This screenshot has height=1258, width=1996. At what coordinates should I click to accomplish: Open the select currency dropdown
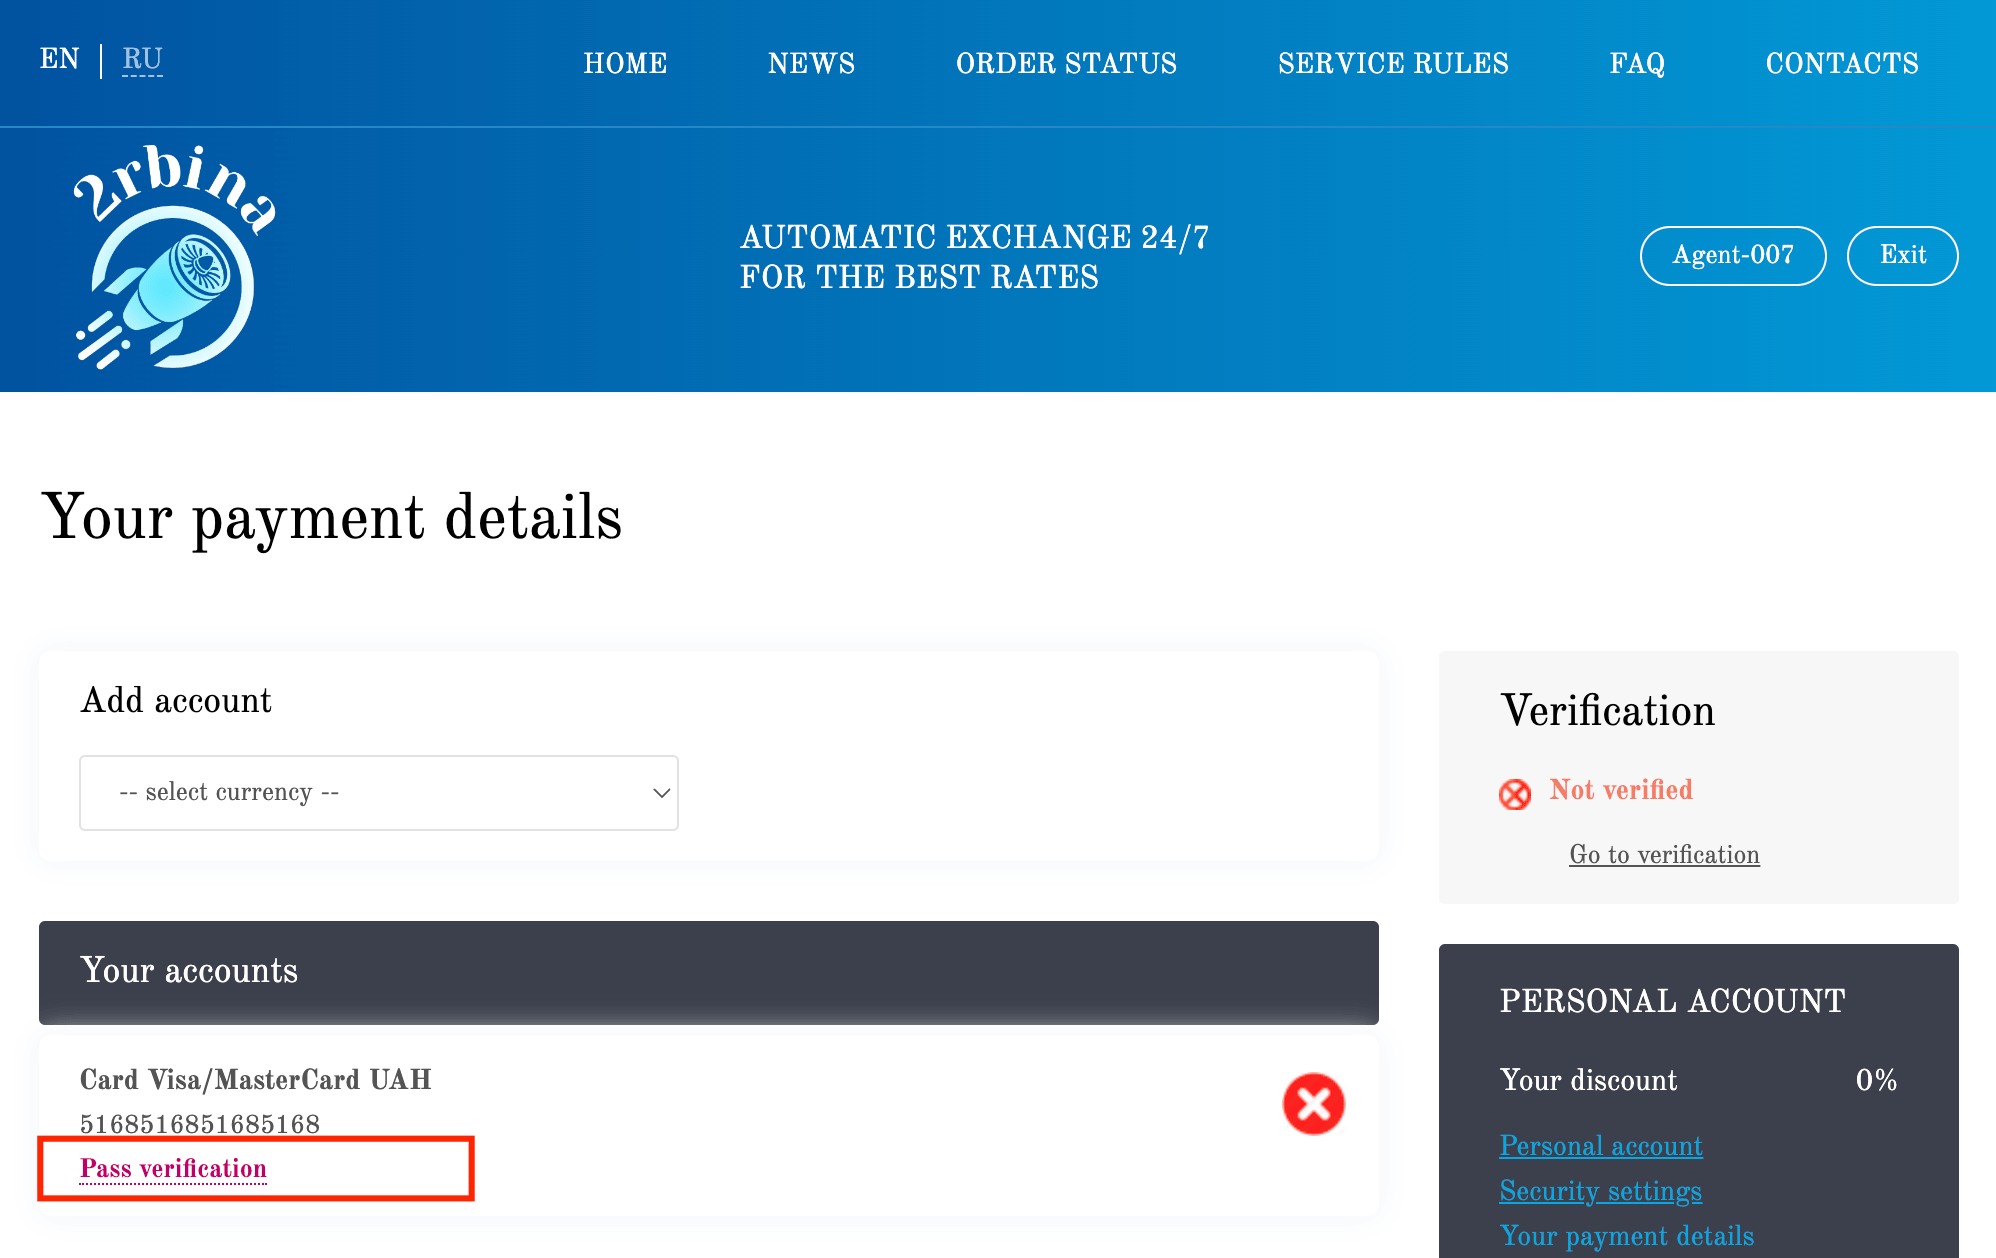pos(379,793)
